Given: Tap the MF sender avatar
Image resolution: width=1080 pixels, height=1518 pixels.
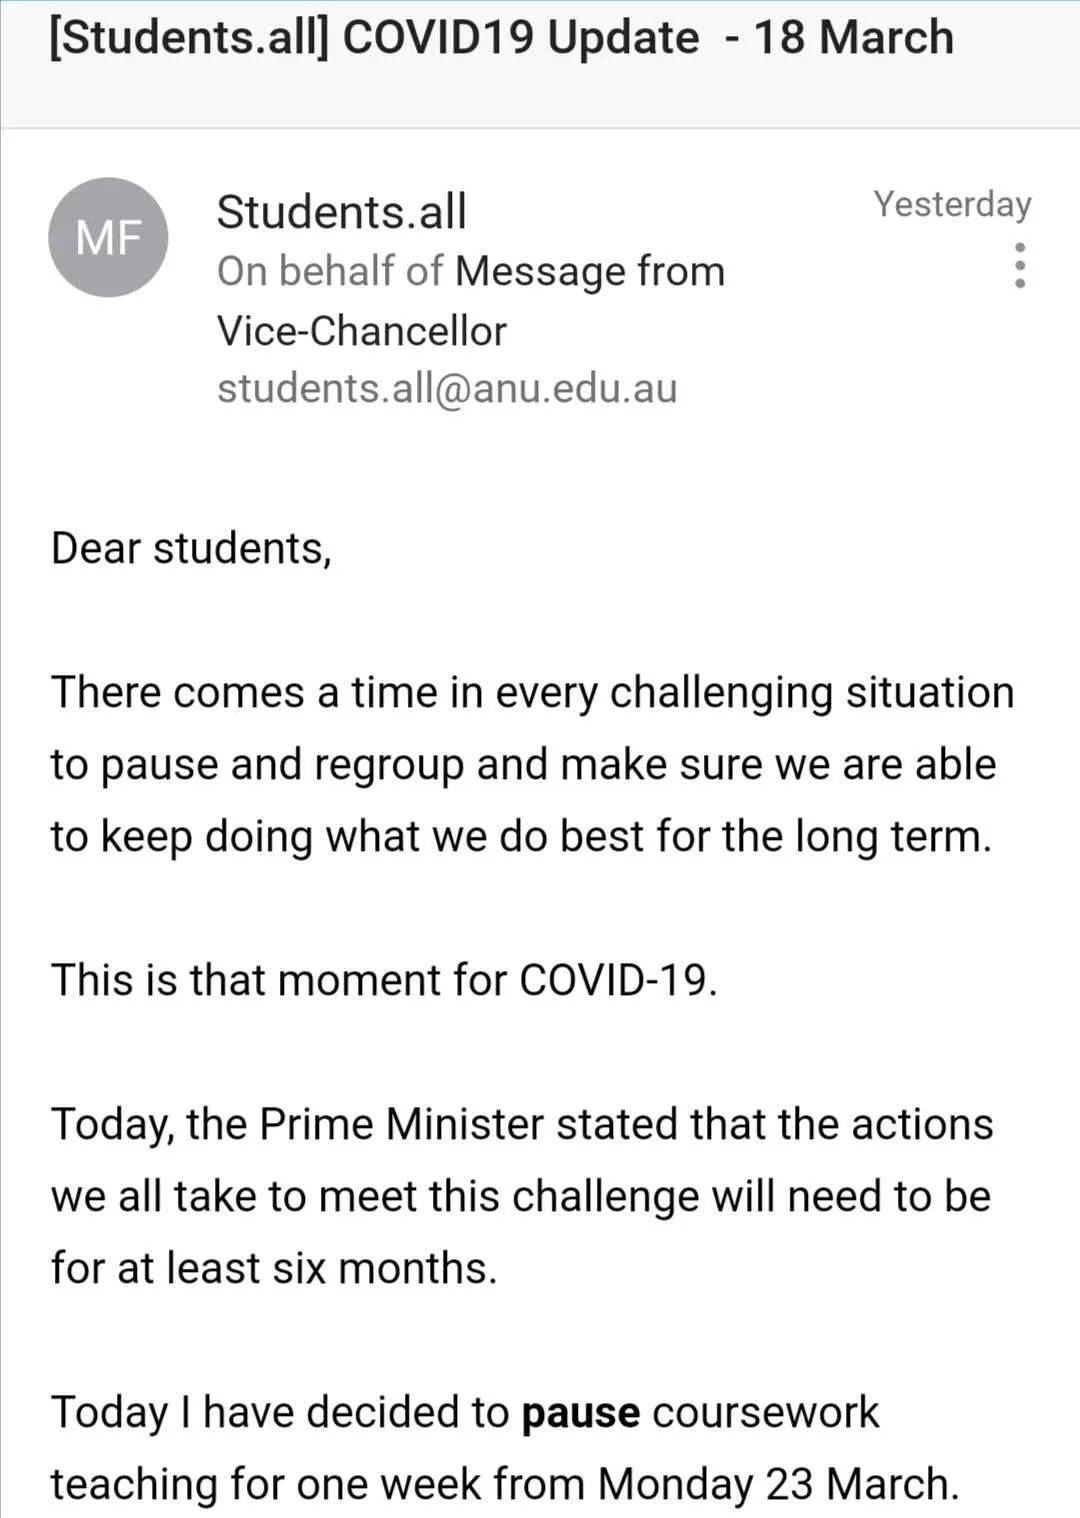Looking at the screenshot, I should pyautogui.click(x=108, y=237).
